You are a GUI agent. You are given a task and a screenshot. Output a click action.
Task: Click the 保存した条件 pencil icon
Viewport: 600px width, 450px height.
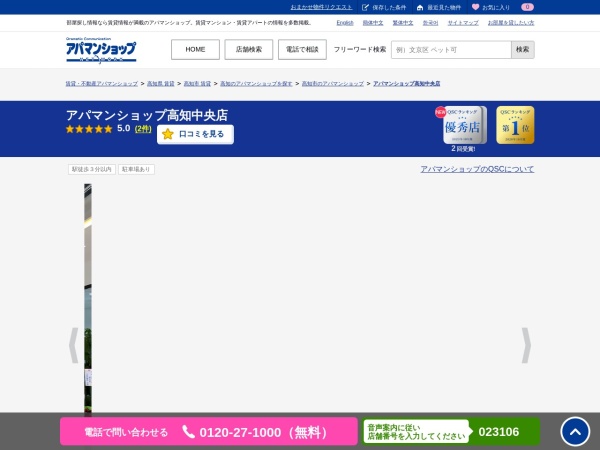(365, 7)
